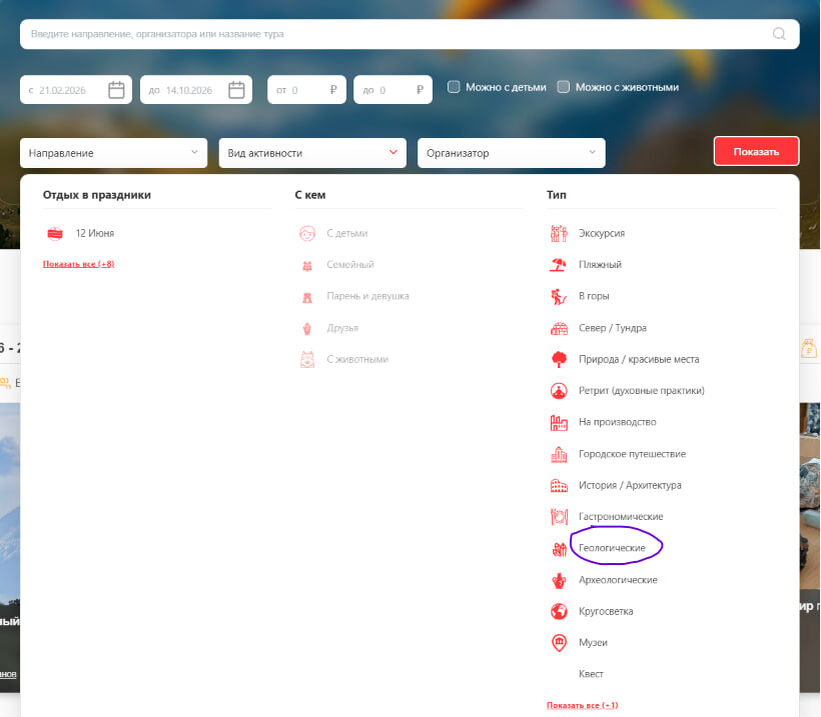
Task: Click the Гастрономические plate icon
Action: coord(559,516)
